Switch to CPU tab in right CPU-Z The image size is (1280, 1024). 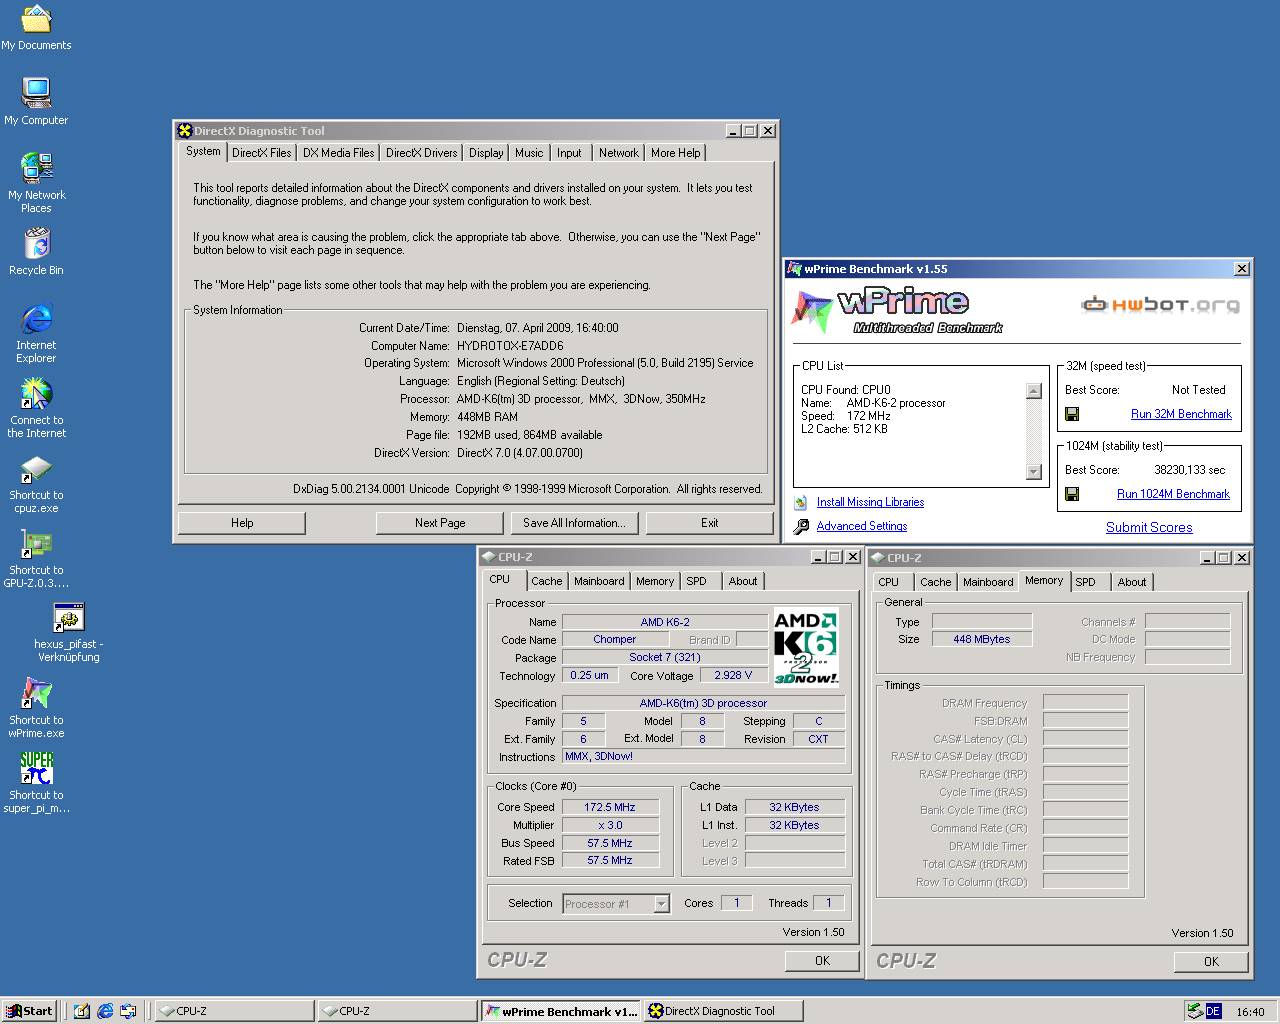pos(889,582)
